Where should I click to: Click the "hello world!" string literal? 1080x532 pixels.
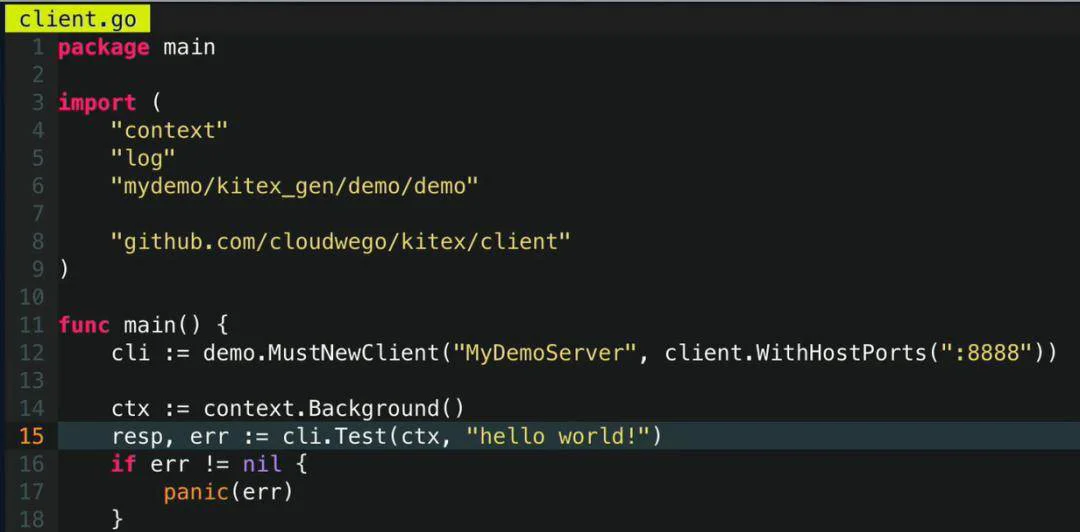(557, 436)
